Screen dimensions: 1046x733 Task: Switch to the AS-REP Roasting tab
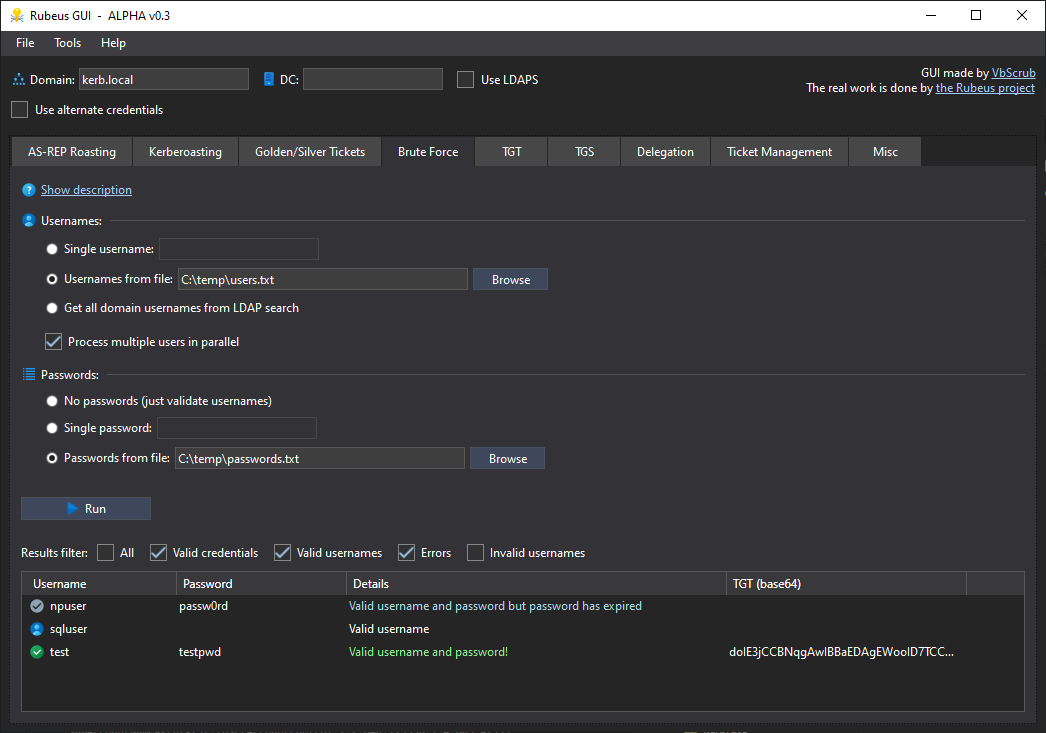[x=72, y=151]
